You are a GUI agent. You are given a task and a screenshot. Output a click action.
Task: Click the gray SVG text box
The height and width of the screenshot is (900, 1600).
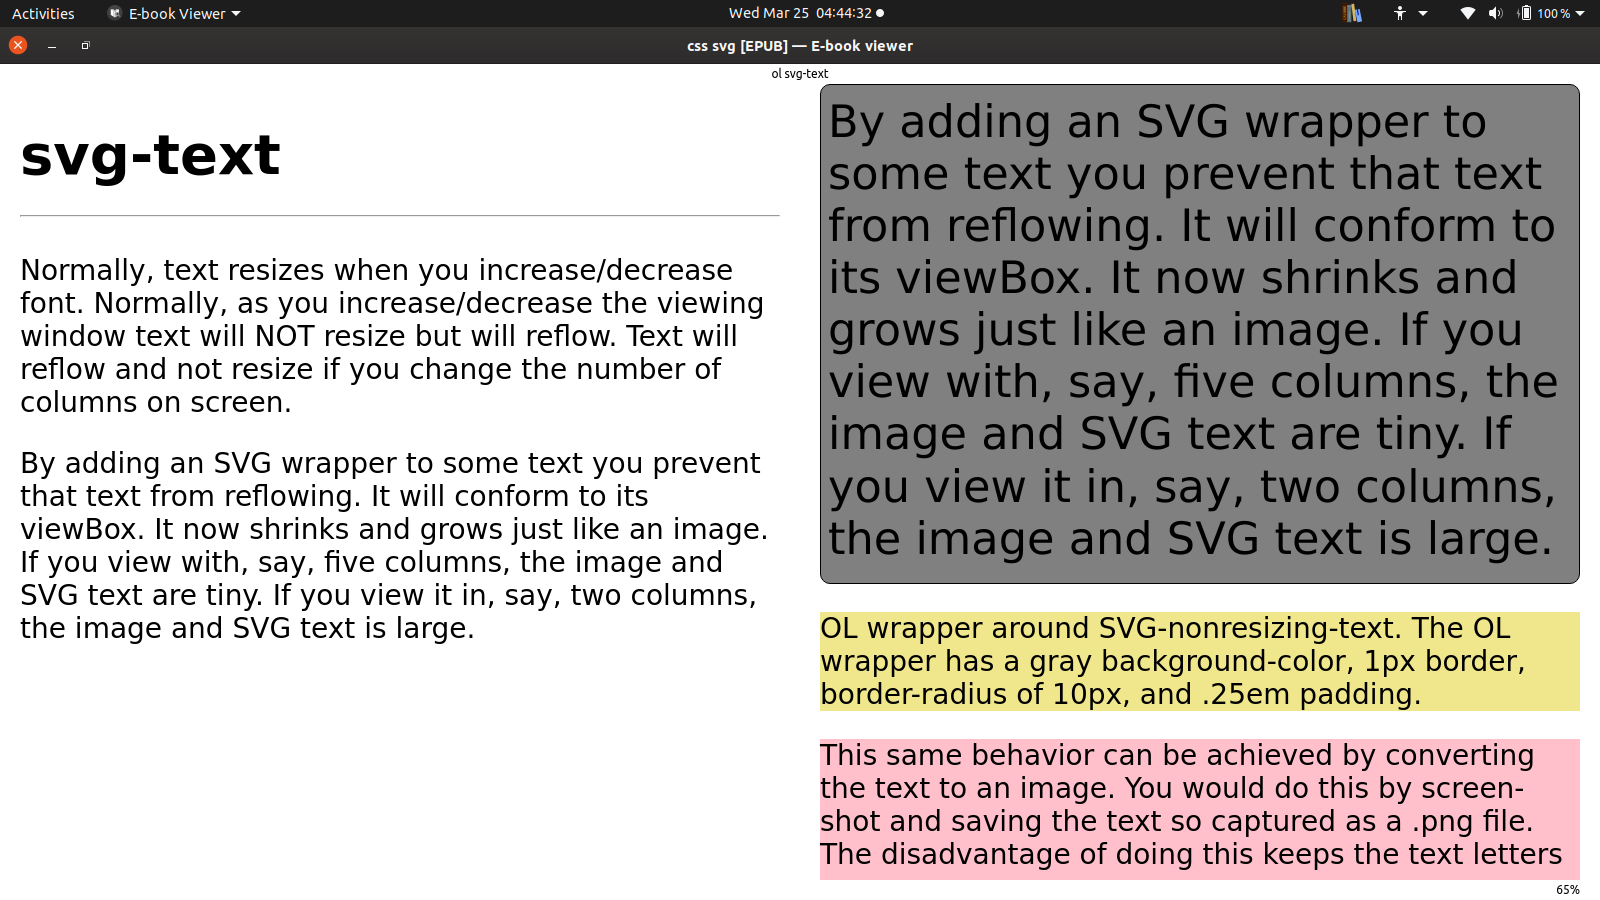(1200, 334)
